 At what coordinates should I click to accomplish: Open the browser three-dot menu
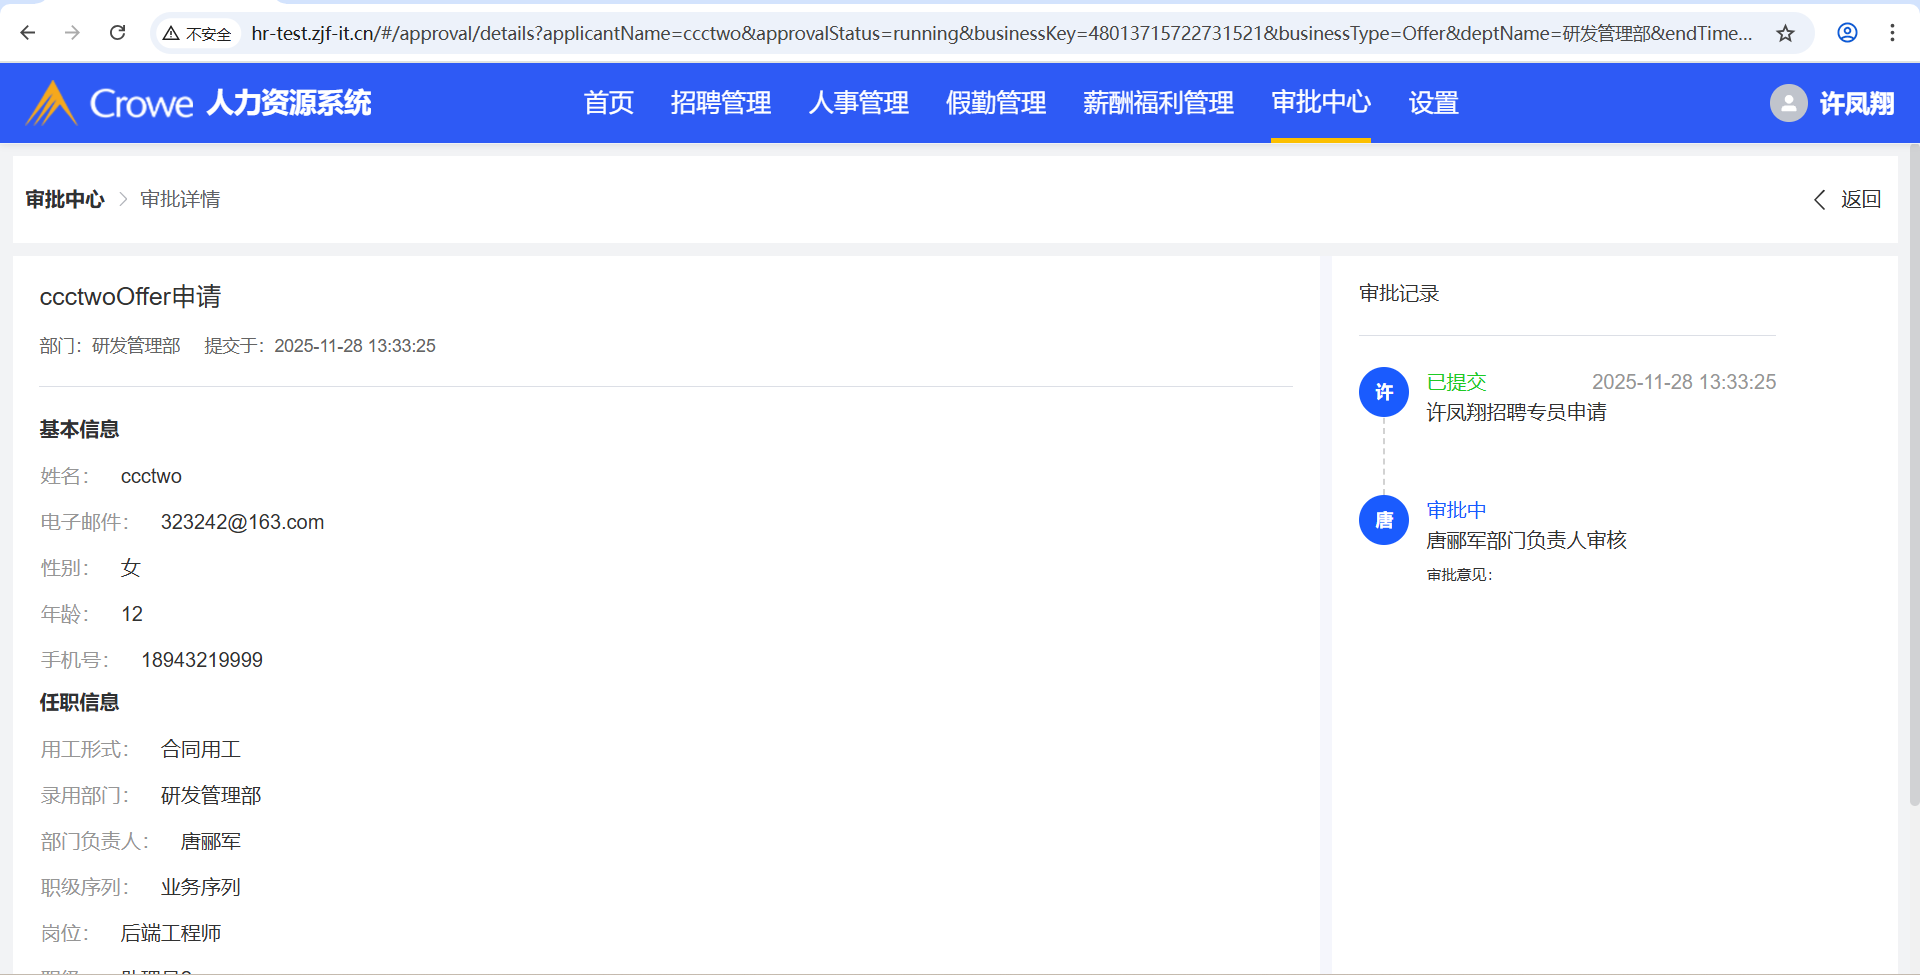click(x=1892, y=33)
